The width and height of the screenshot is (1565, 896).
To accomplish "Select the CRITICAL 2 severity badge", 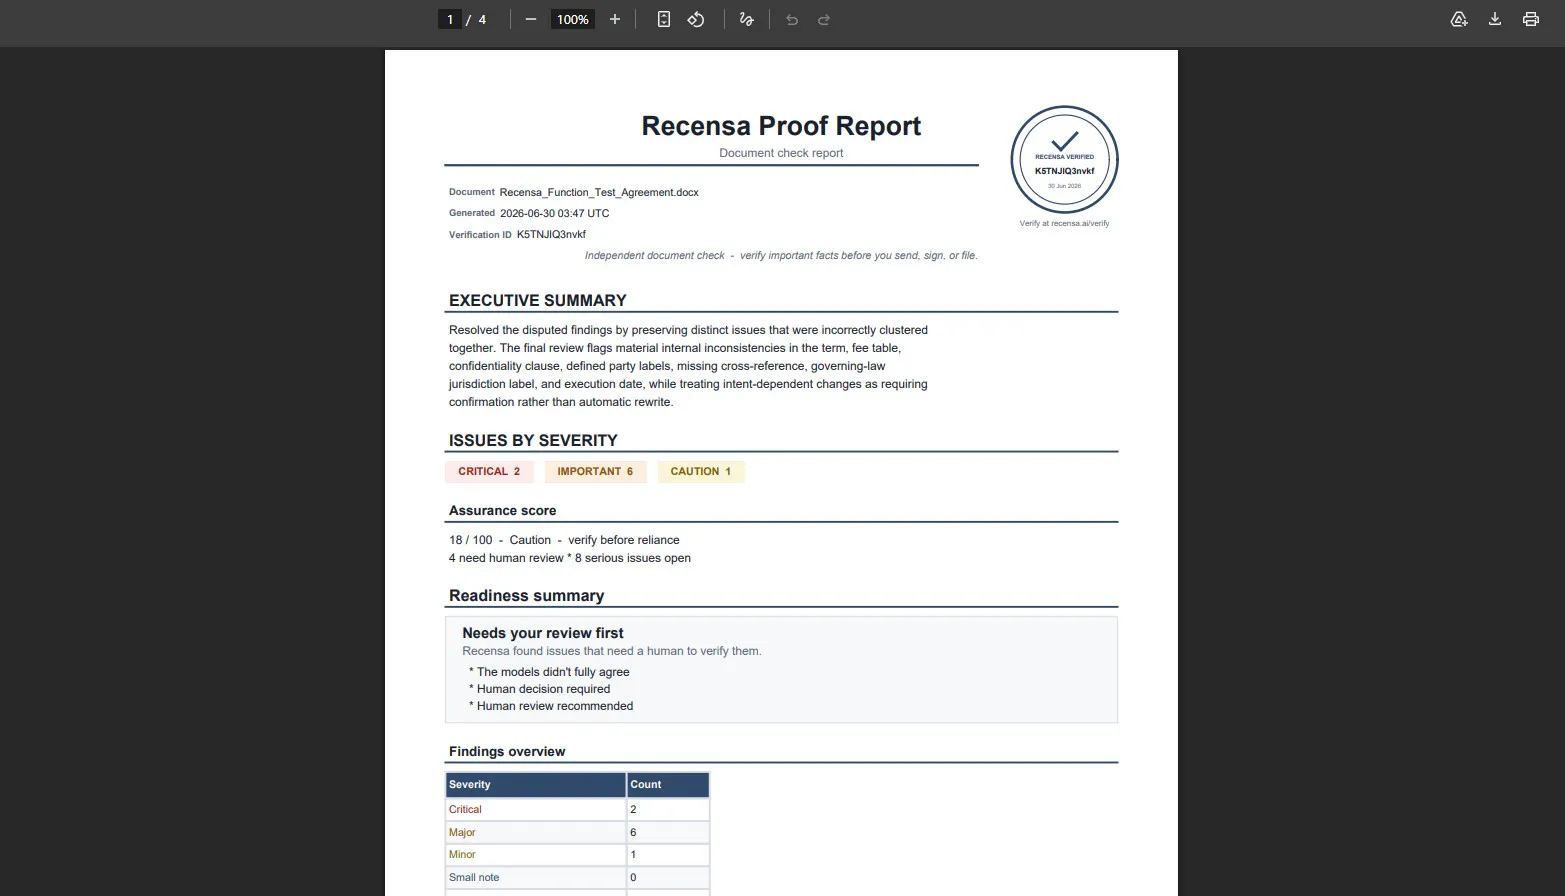I will click(489, 471).
